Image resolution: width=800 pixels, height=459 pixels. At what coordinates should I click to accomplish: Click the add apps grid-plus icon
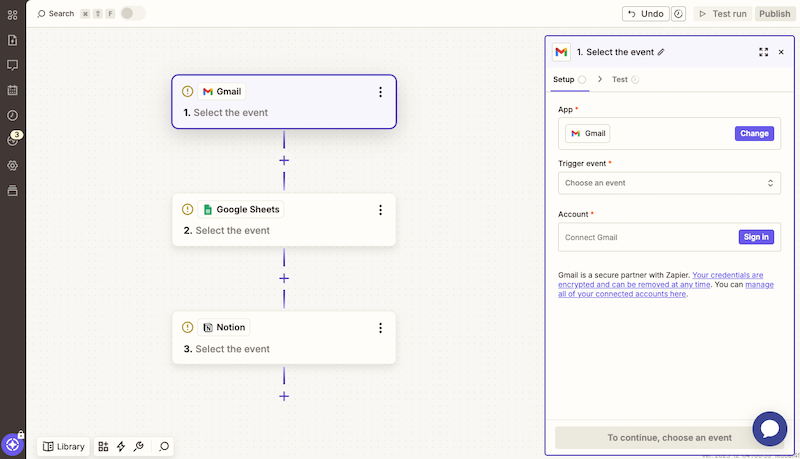(x=103, y=446)
